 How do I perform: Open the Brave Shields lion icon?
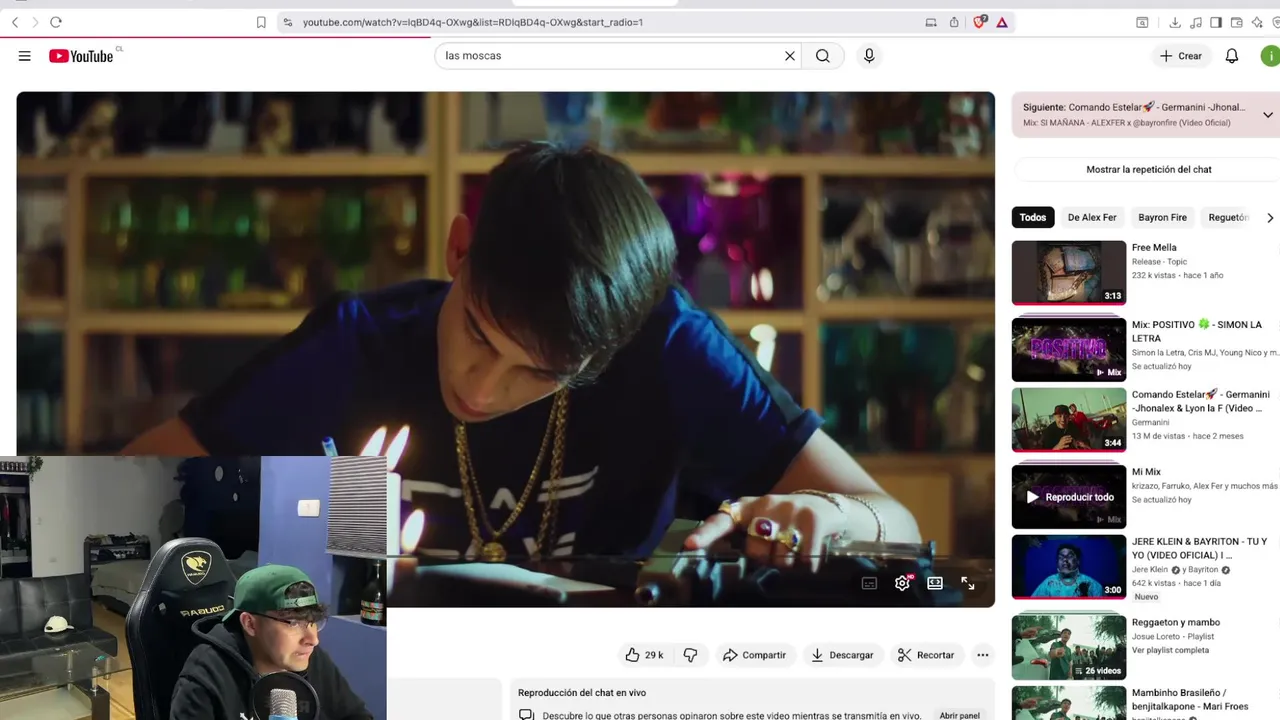pyautogui.click(x=980, y=22)
